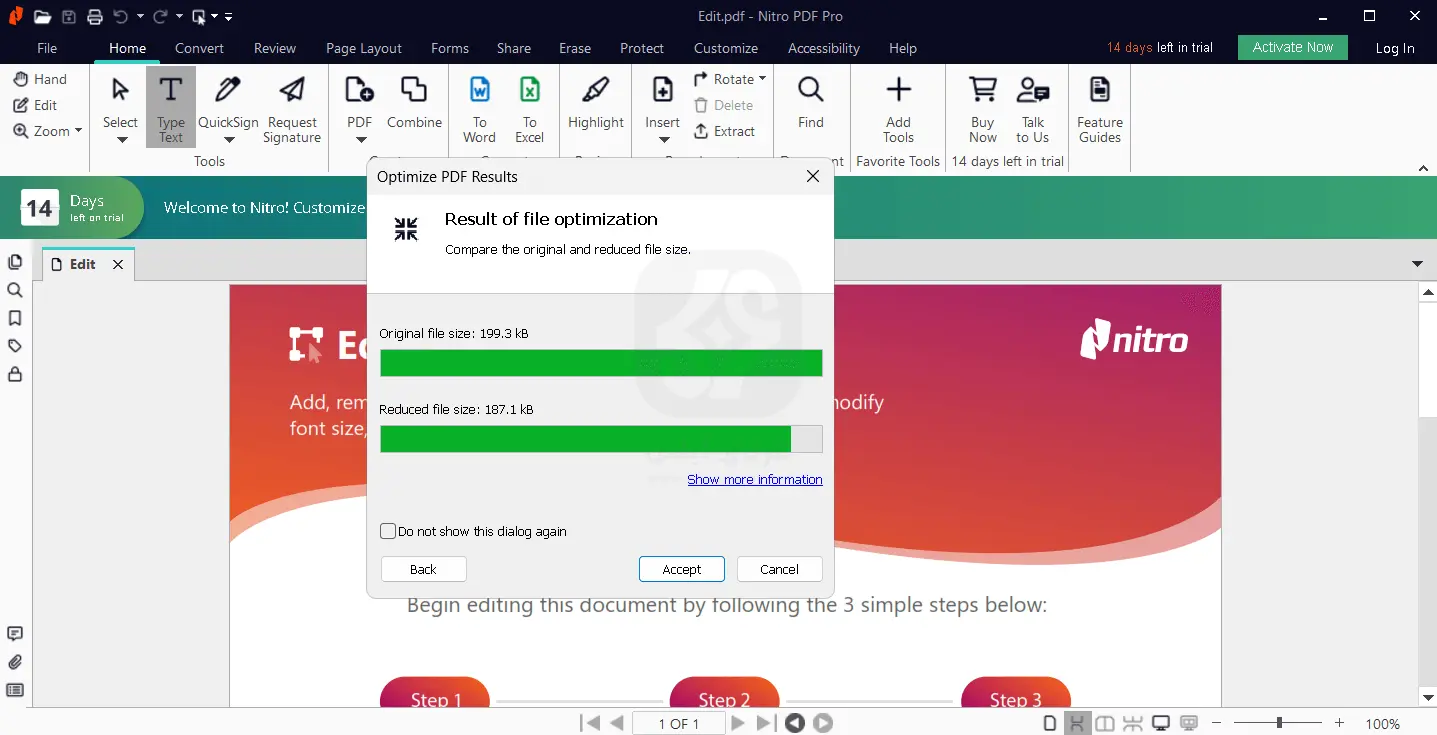Open the Bookmarks panel
This screenshot has height=735, width=1437.
15,316
